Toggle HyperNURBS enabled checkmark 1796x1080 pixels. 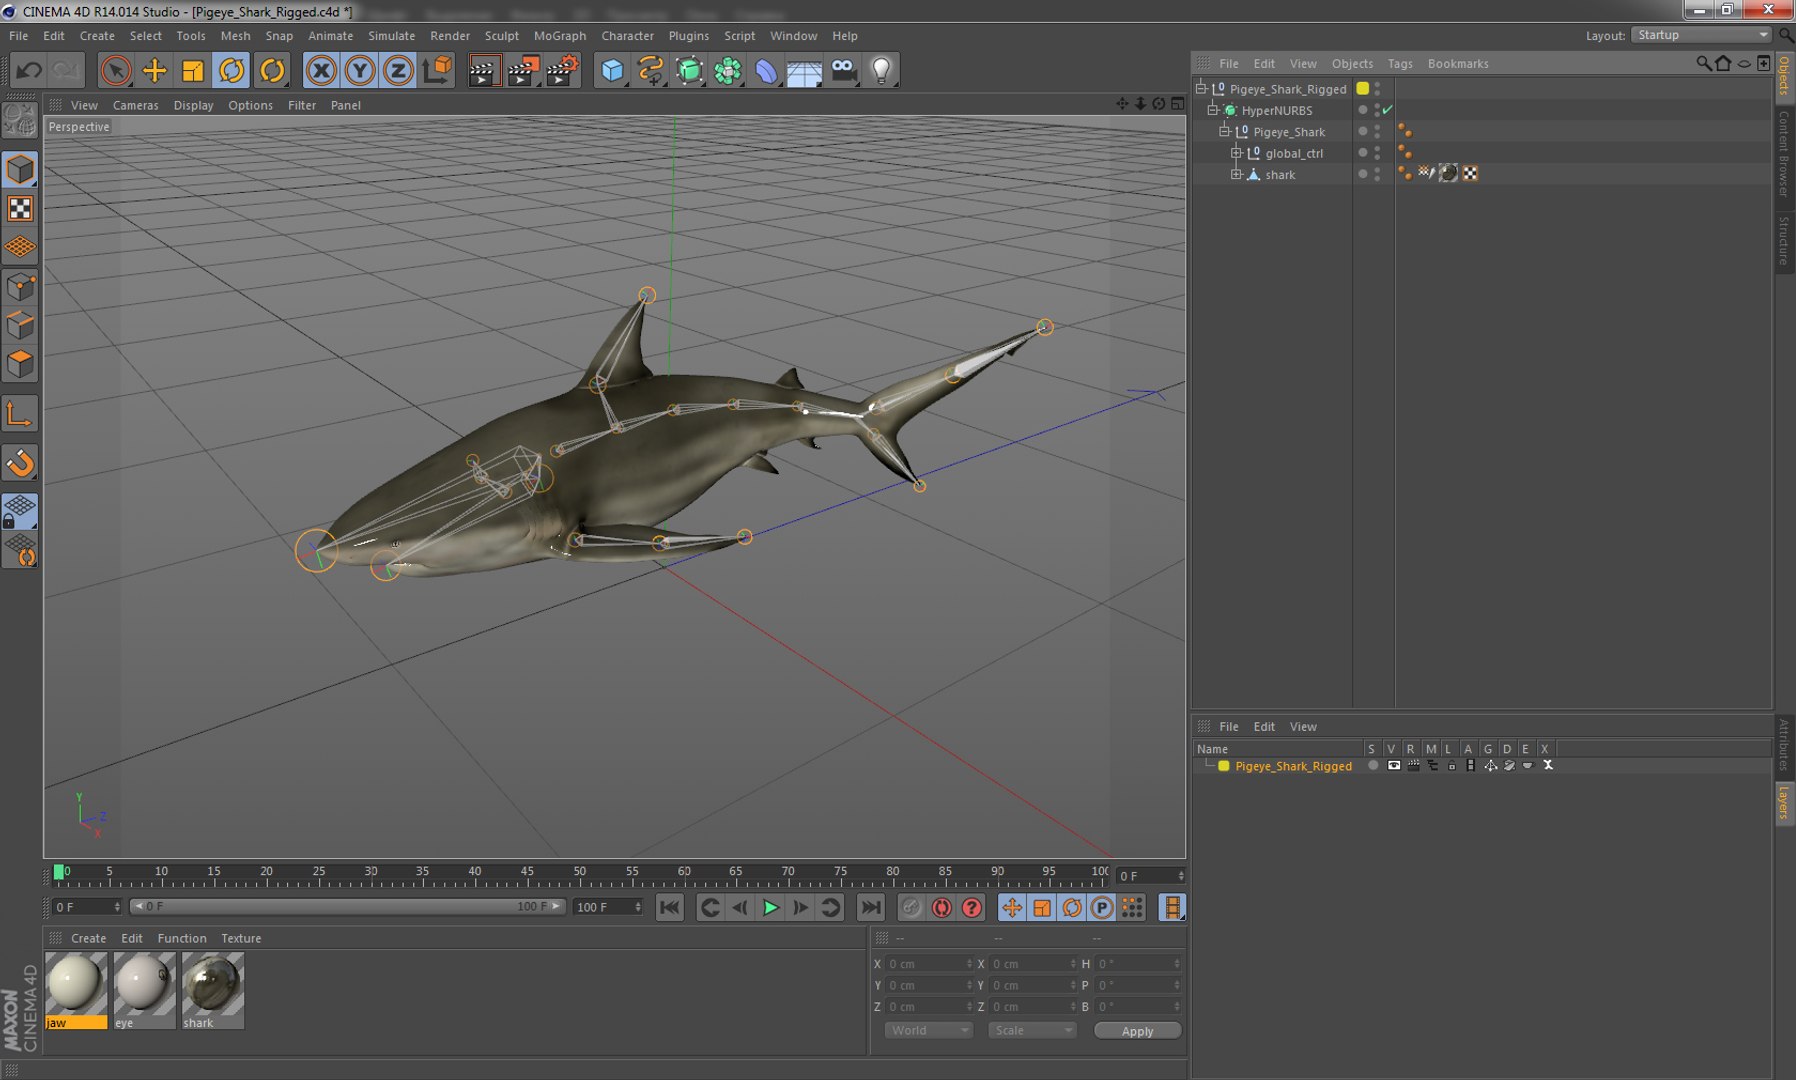point(1387,110)
